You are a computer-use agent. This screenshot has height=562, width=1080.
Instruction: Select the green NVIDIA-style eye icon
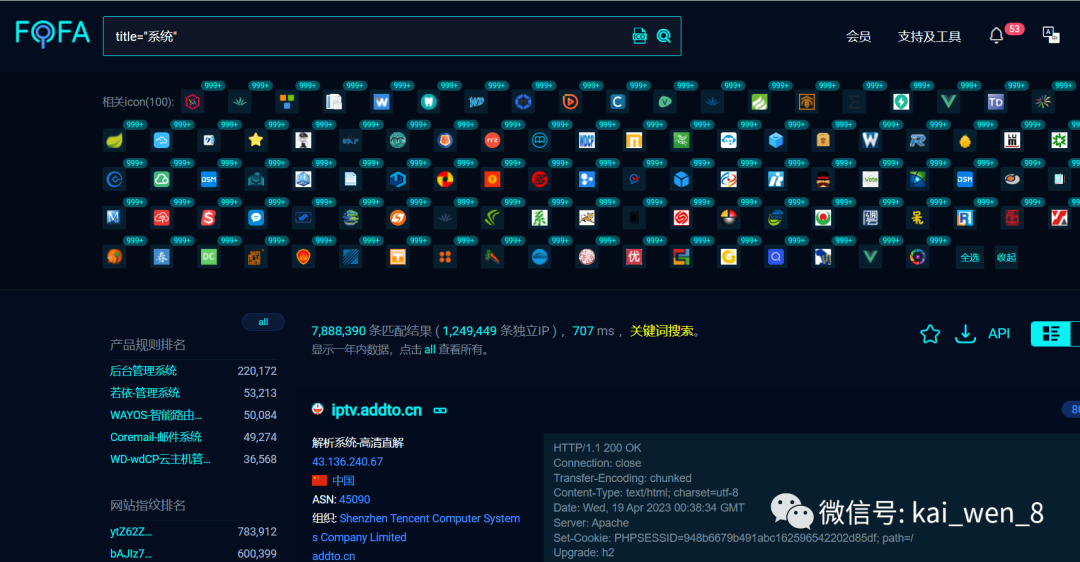pos(492,218)
